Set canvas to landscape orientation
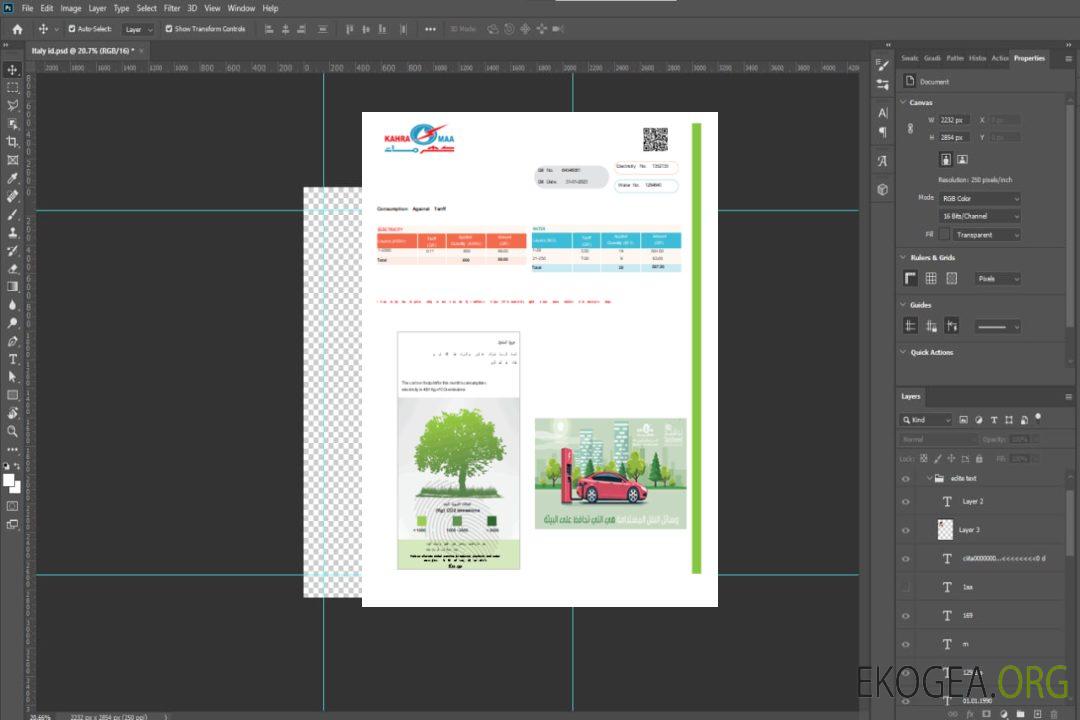1080x720 pixels. (x=962, y=159)
